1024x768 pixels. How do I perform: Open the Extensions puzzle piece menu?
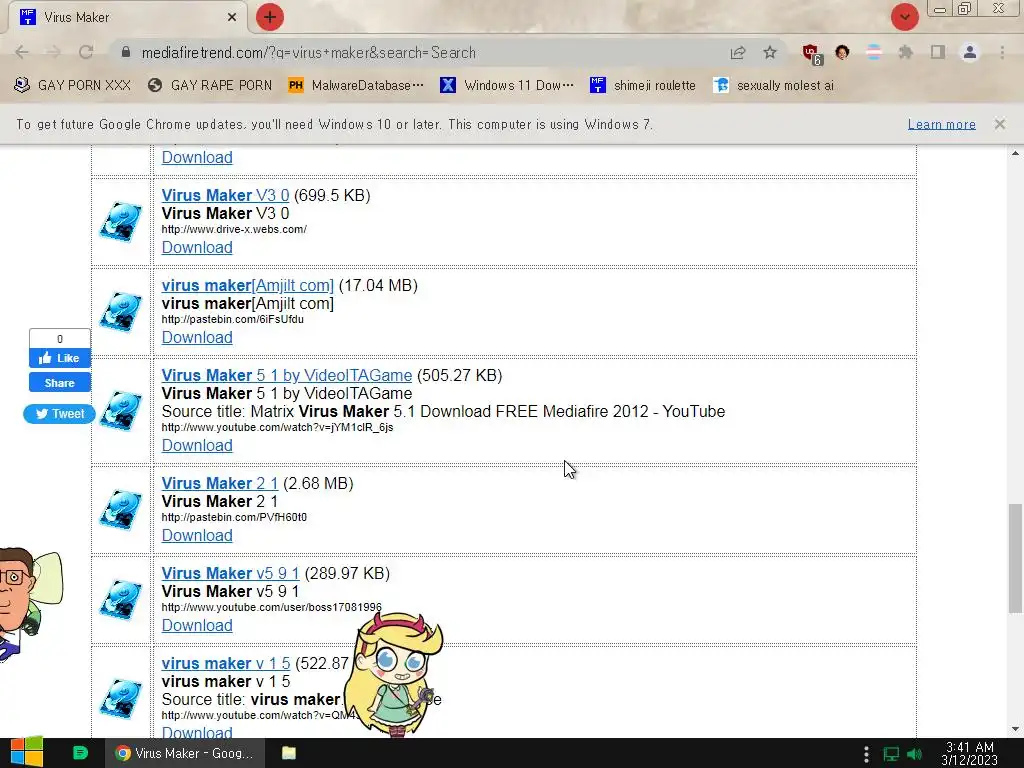[x=905, y=52]
